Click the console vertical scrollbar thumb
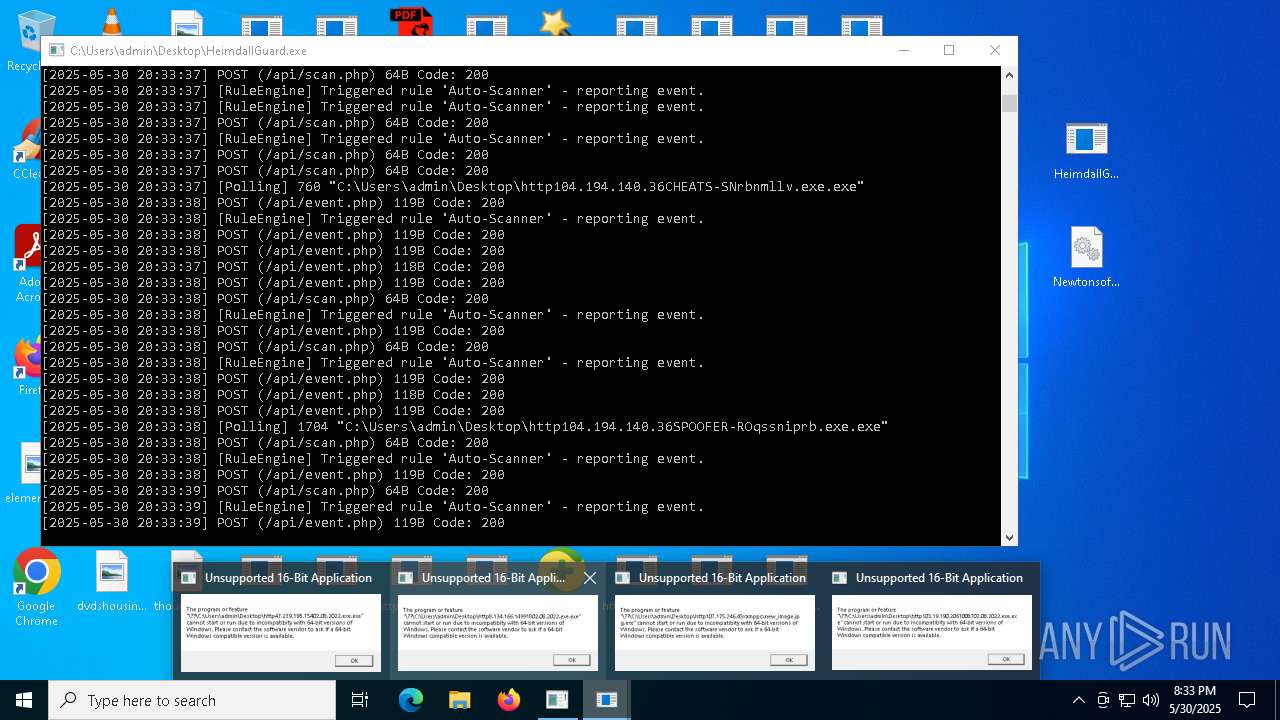 tap(1009, 103)
